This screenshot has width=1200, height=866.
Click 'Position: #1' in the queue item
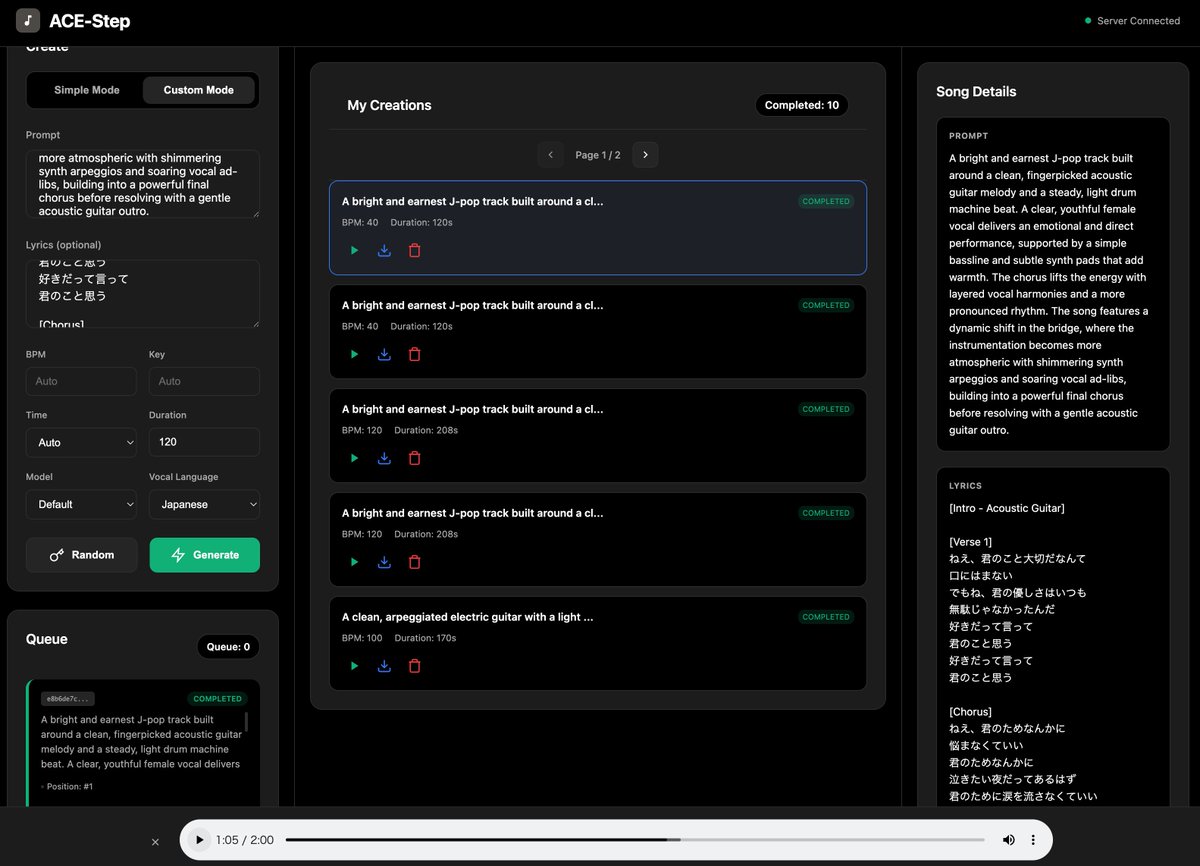pyautogui.click(x=70, y=787)
